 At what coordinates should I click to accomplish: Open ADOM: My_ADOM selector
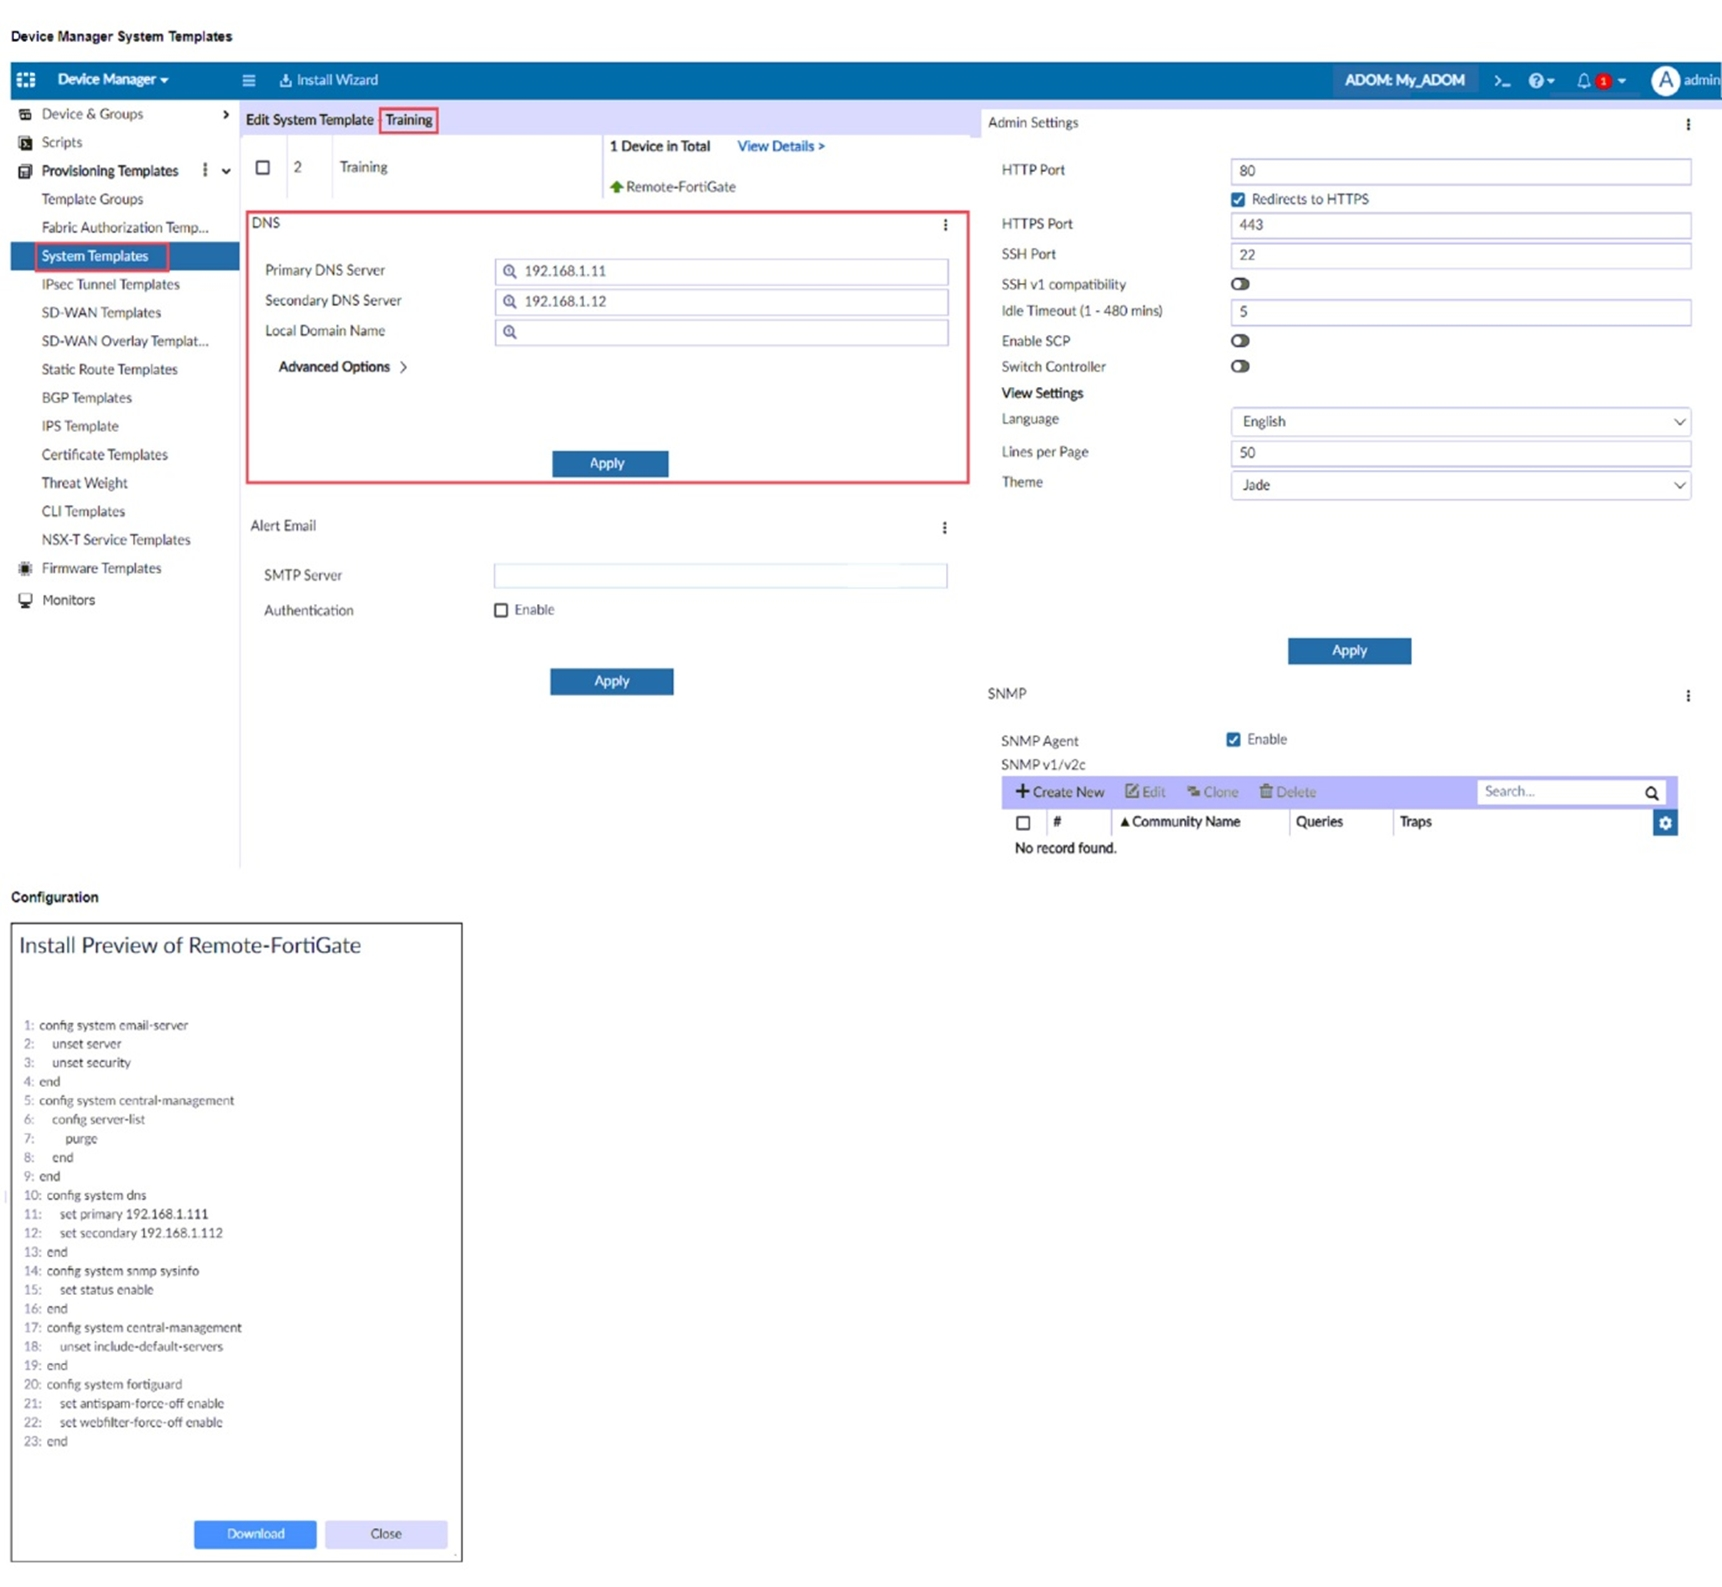point(1404,80)
